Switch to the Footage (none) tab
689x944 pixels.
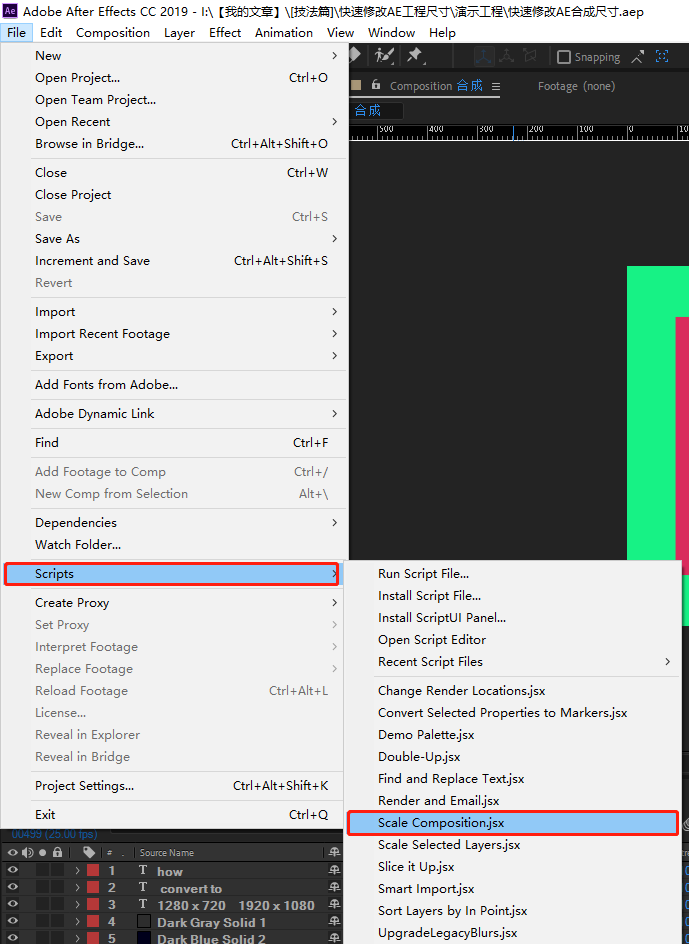[576, 87]
